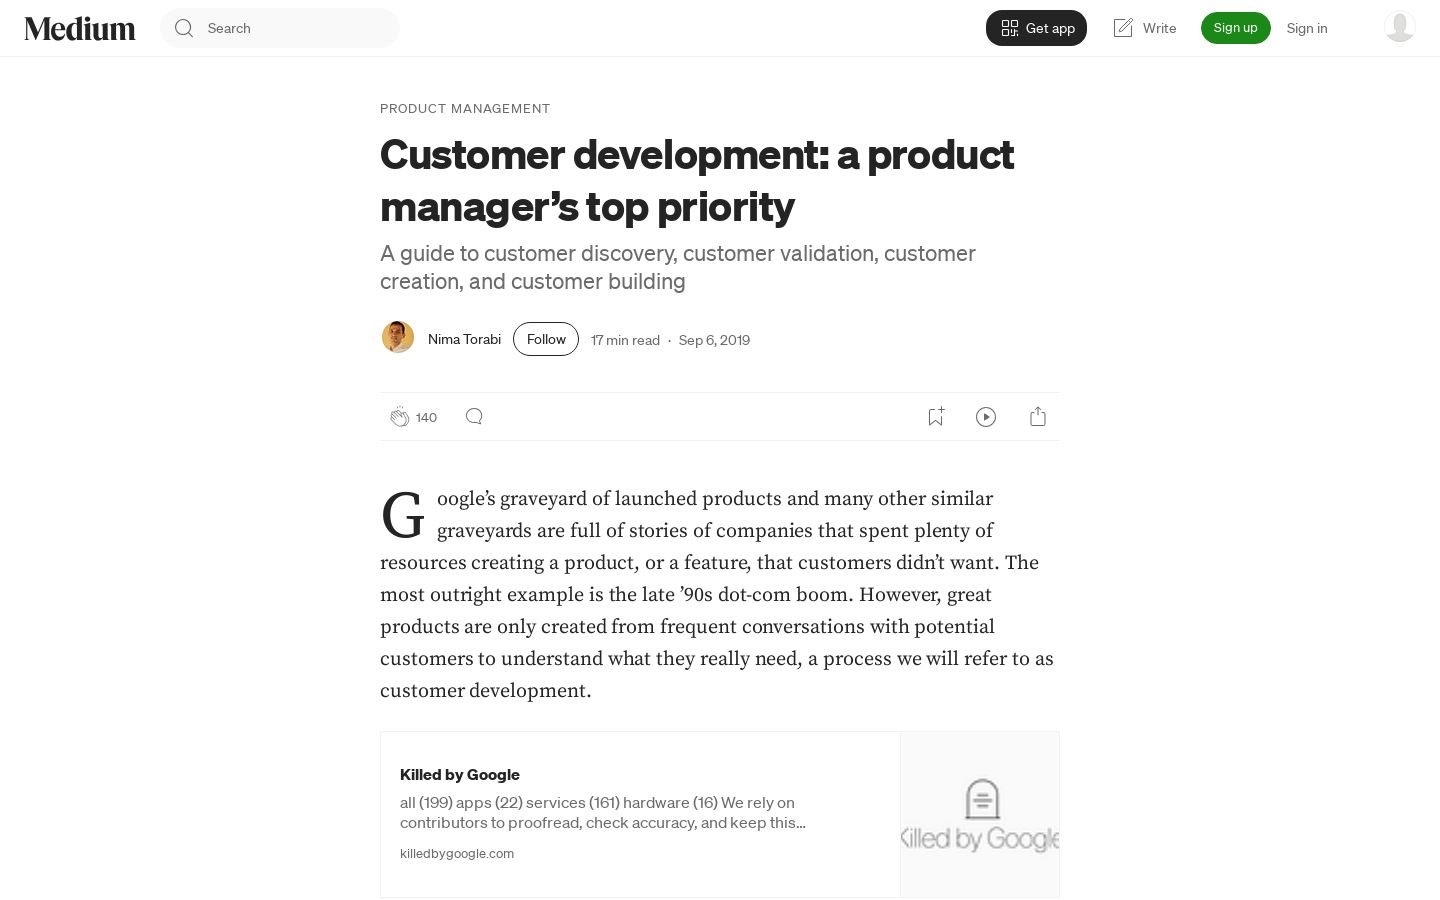Open the Killed by Google link card
This screenshot has height=900, width=1440.
(x=720, y=814)
